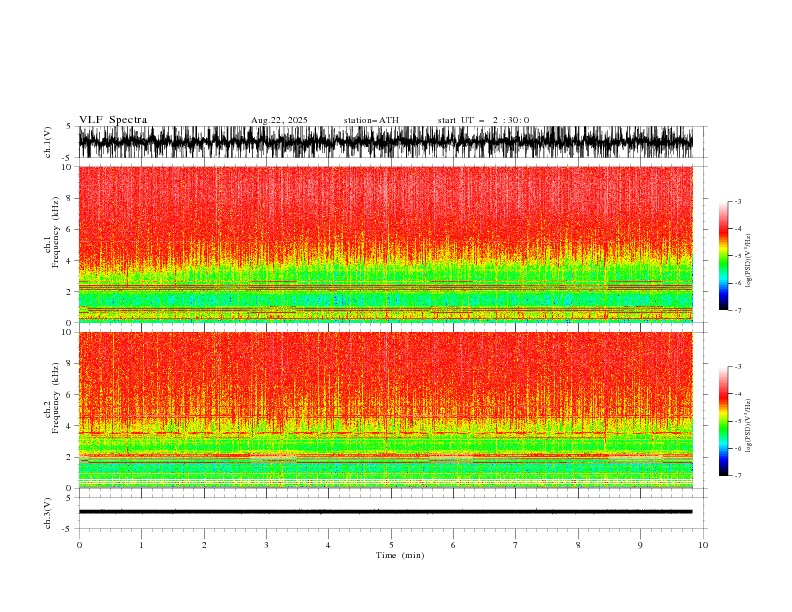Click the ch.2 PSD color bar

(x=724, y=421)
